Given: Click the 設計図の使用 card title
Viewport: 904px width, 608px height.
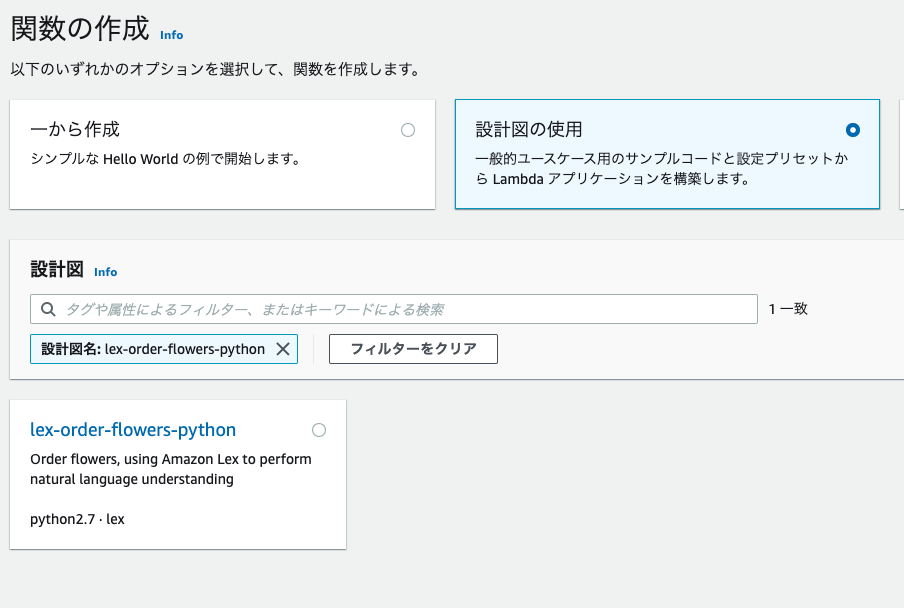Looking at the screenshot, I should (529, 129).
